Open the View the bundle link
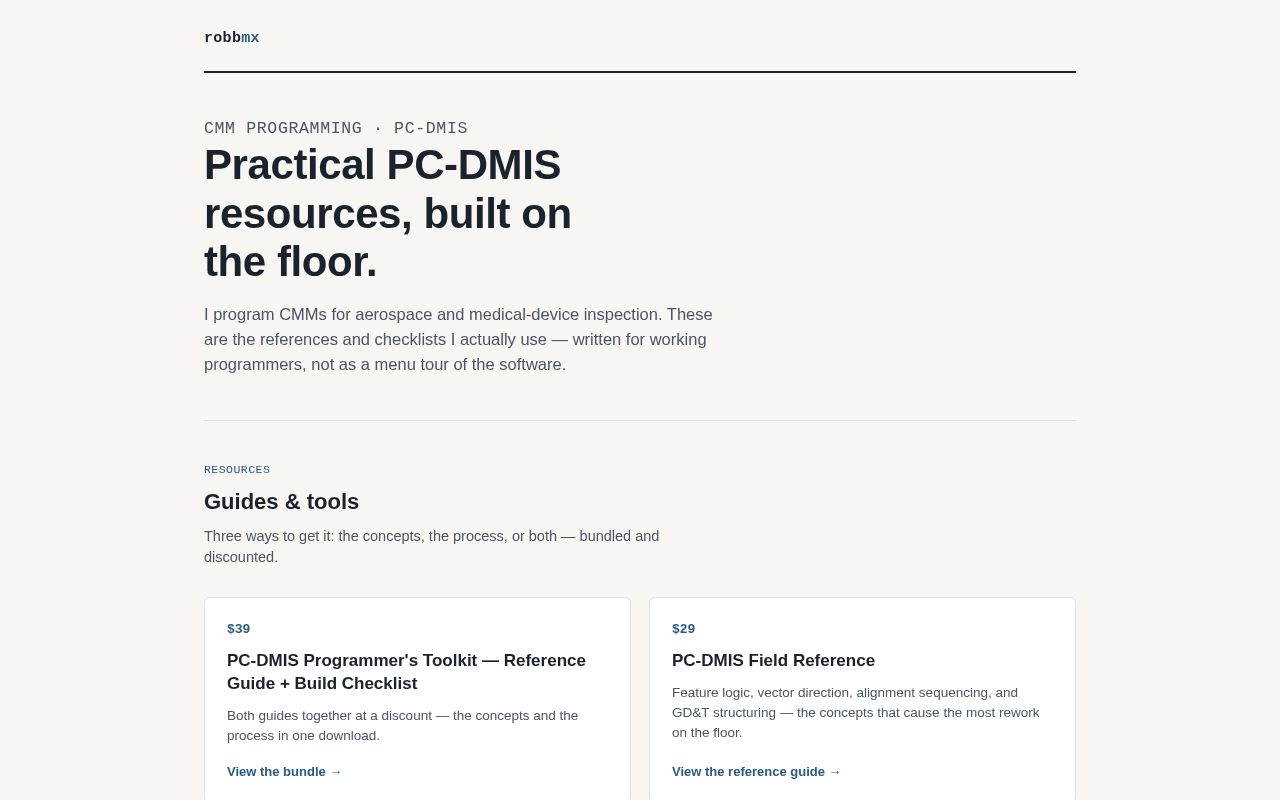 pos(284,771)
